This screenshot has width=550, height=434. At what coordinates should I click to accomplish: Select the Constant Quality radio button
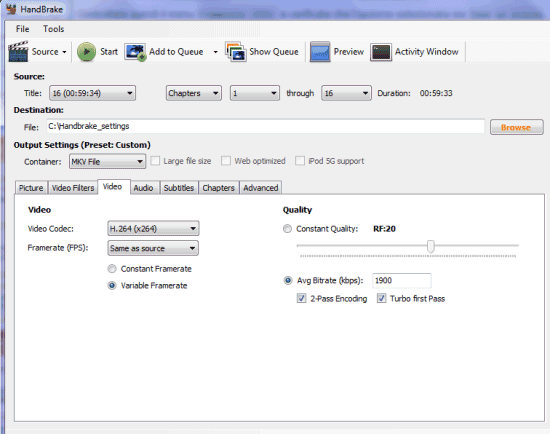click(x=287, y=229)
